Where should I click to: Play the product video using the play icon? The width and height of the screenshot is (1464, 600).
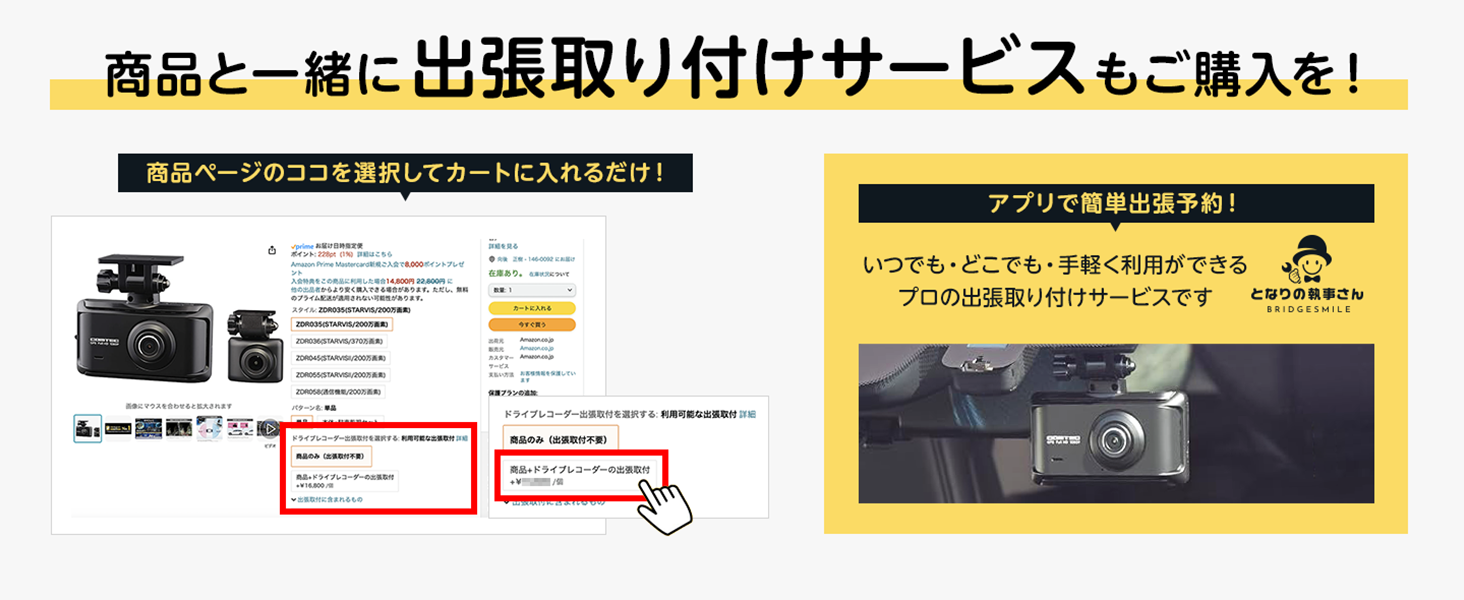[x=268, y=429]
